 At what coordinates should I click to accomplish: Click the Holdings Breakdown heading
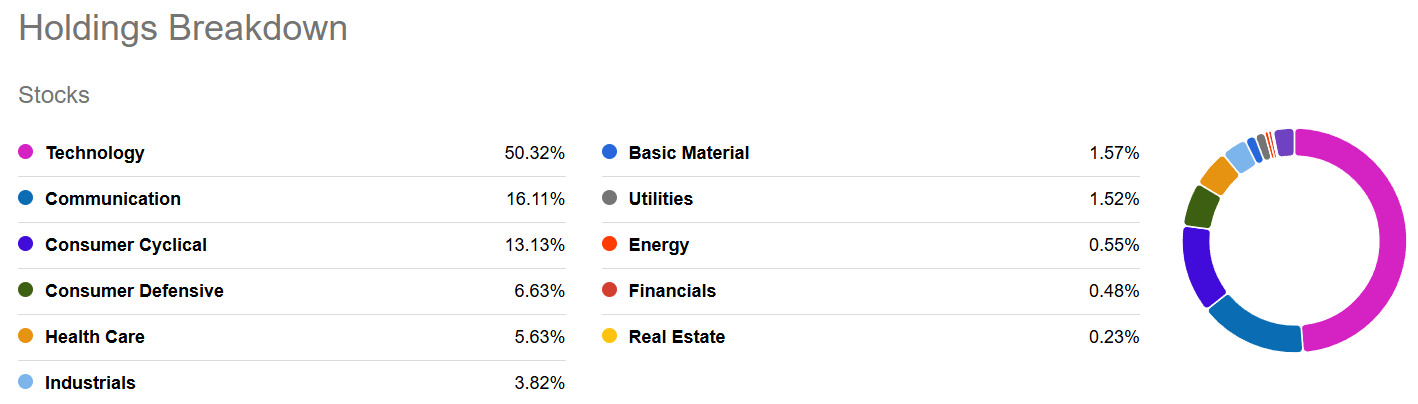click(183, 28)
